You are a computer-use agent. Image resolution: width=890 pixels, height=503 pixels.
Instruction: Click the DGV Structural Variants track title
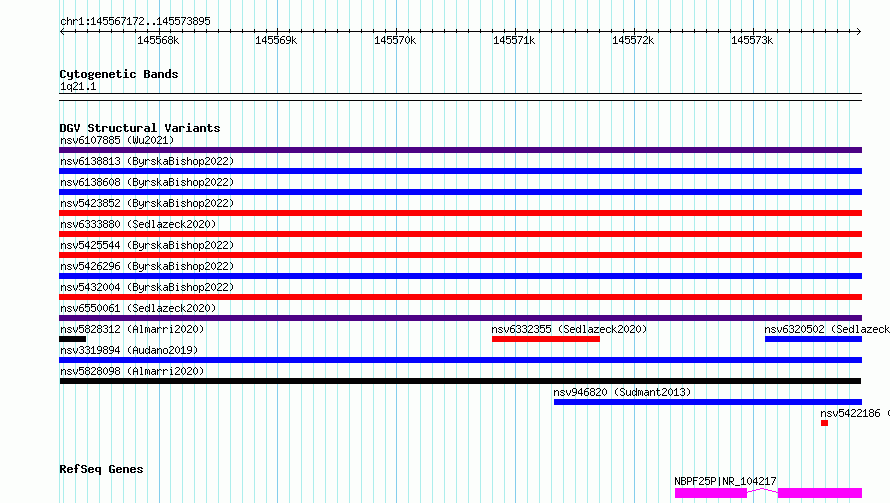tap(140, 128)
